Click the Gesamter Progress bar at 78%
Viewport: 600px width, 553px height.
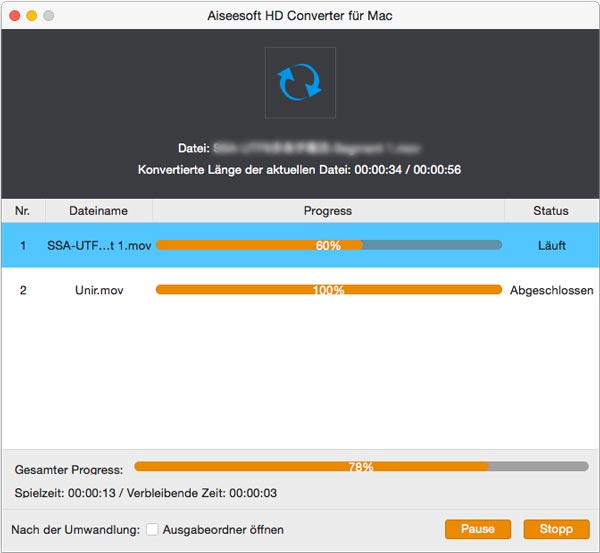(360, 467)
